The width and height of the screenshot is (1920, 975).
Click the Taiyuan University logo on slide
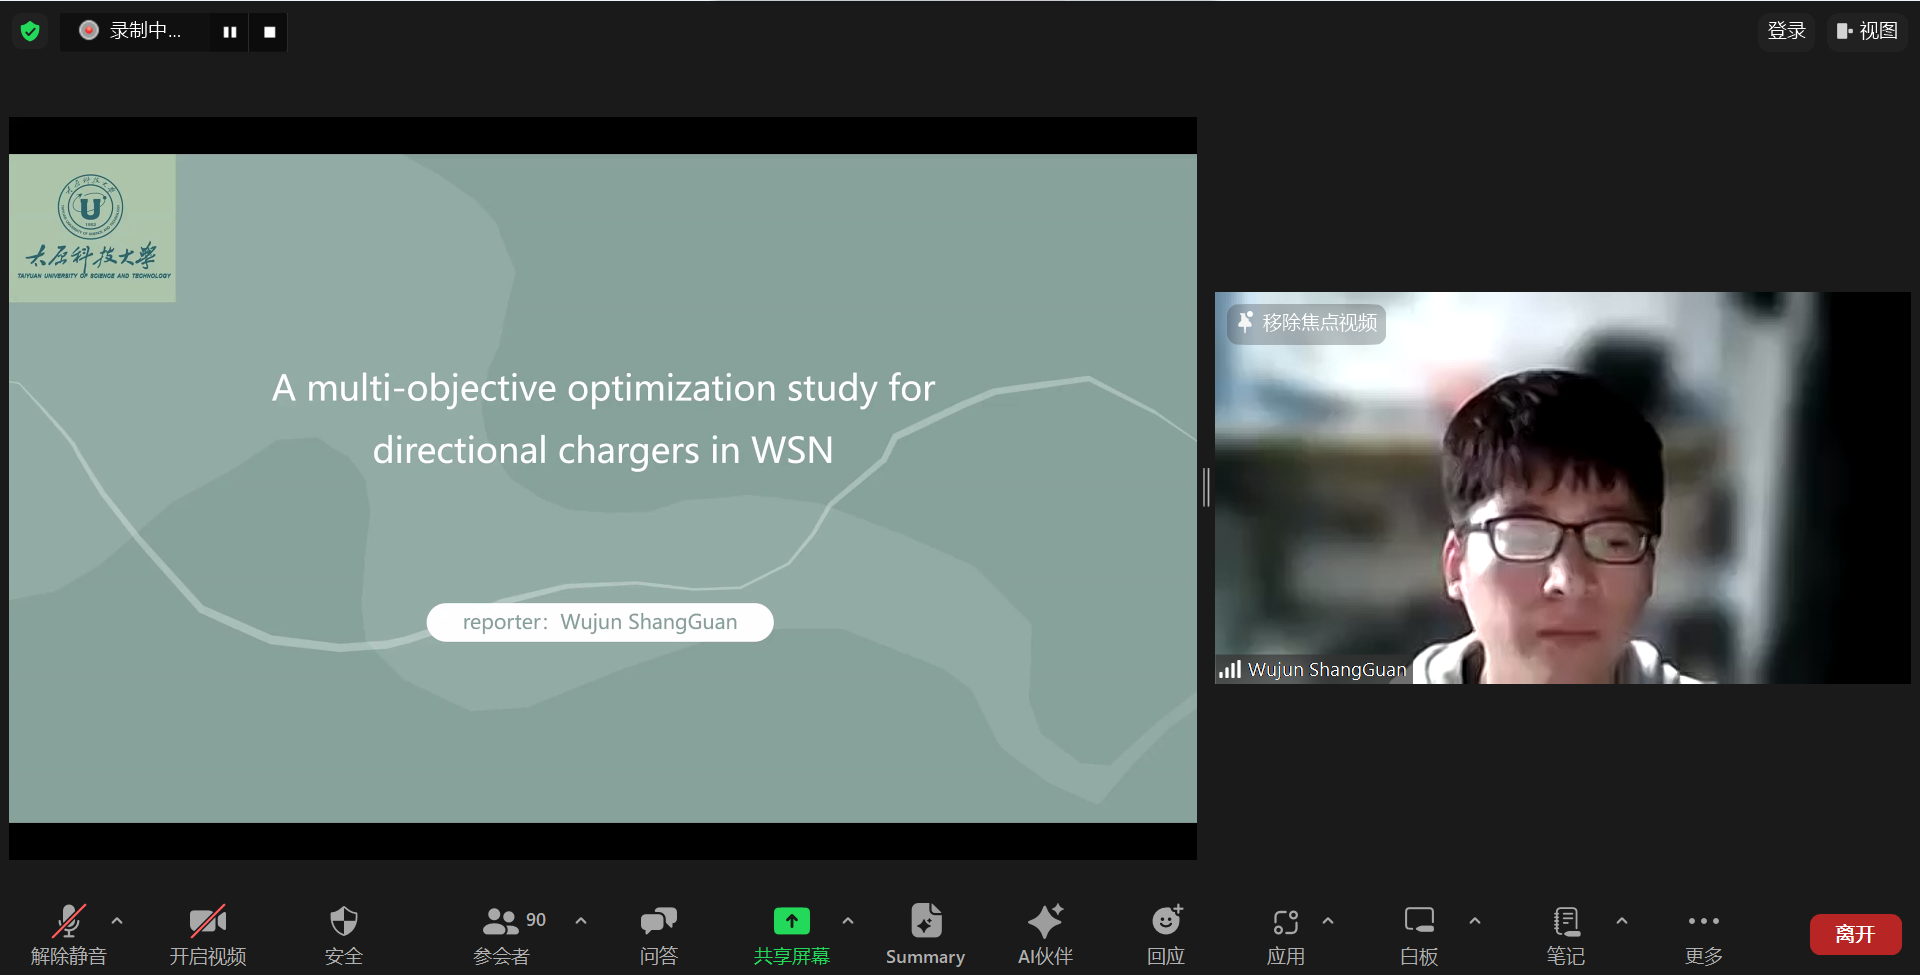92,228
